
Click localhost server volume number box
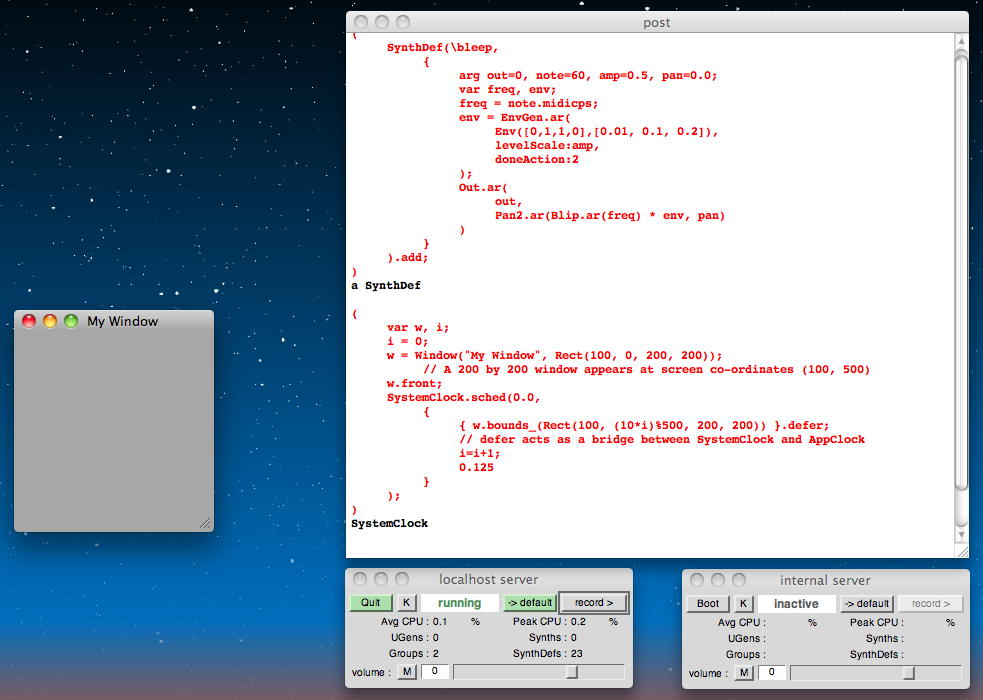tap(434, 673)
